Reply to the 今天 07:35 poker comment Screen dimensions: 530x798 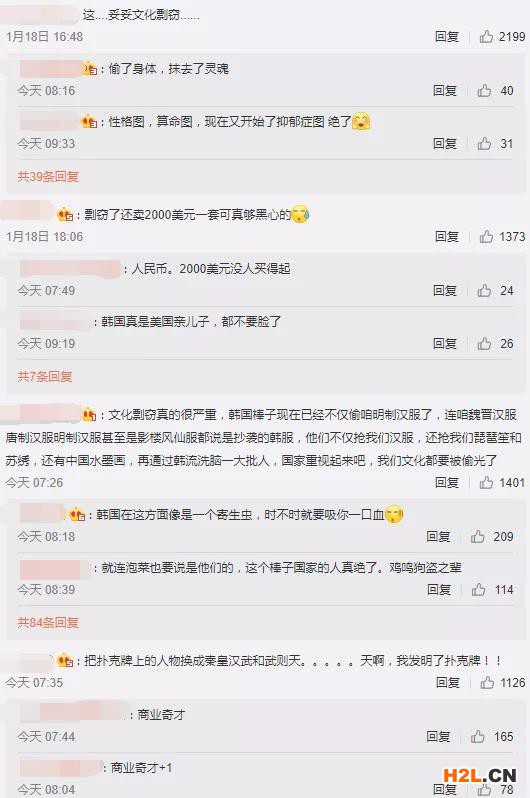448,682
